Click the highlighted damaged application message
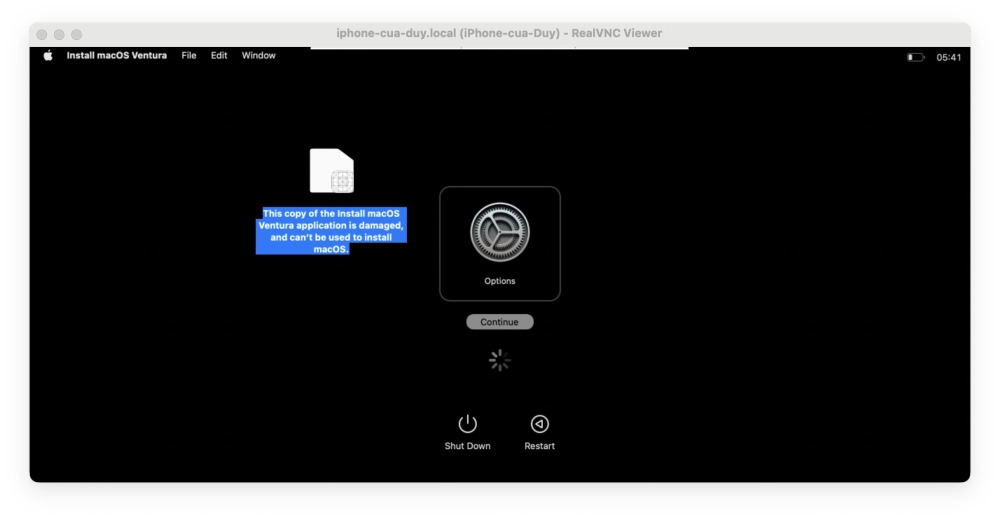1000x519 pixels. tap(331, 231)
